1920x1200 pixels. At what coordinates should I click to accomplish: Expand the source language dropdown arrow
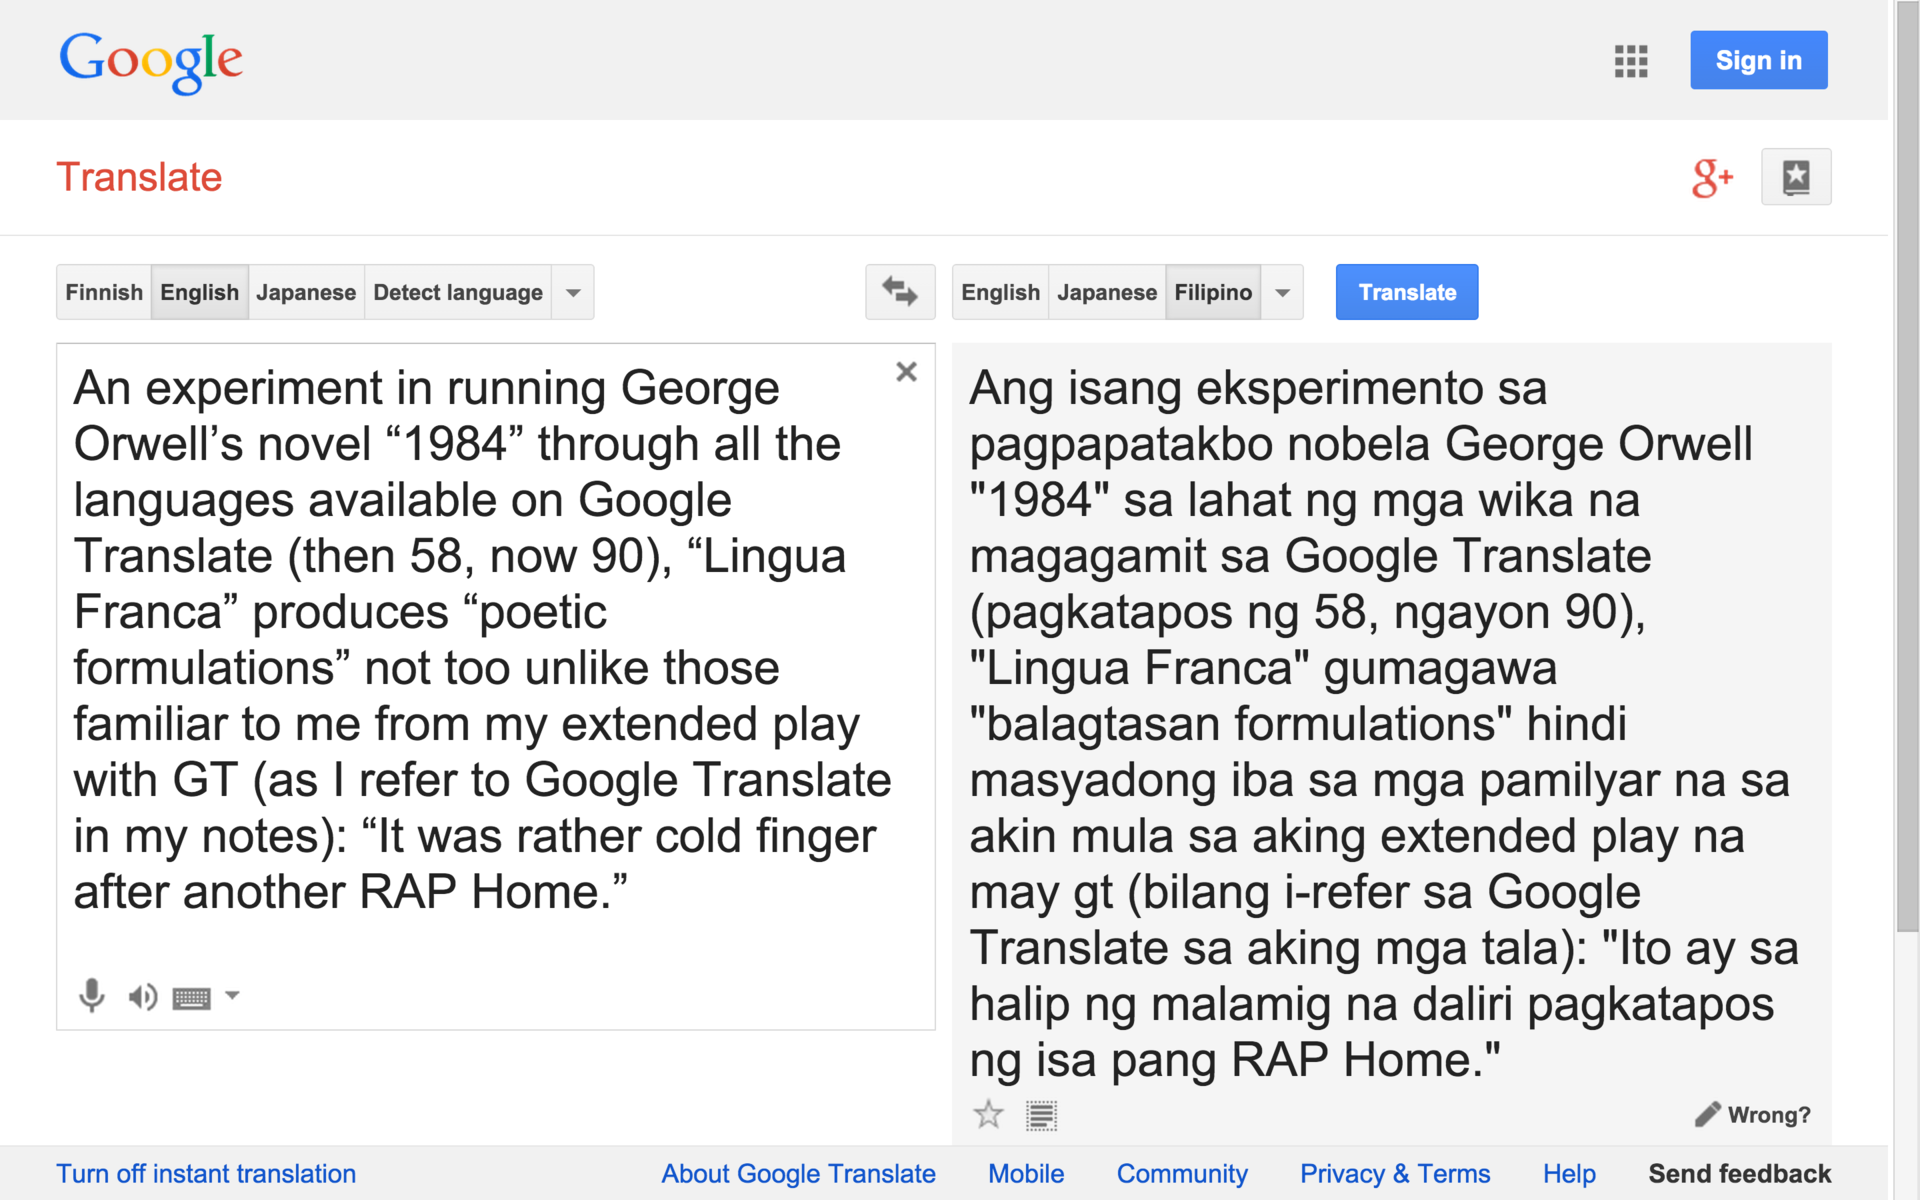point(573,293)
